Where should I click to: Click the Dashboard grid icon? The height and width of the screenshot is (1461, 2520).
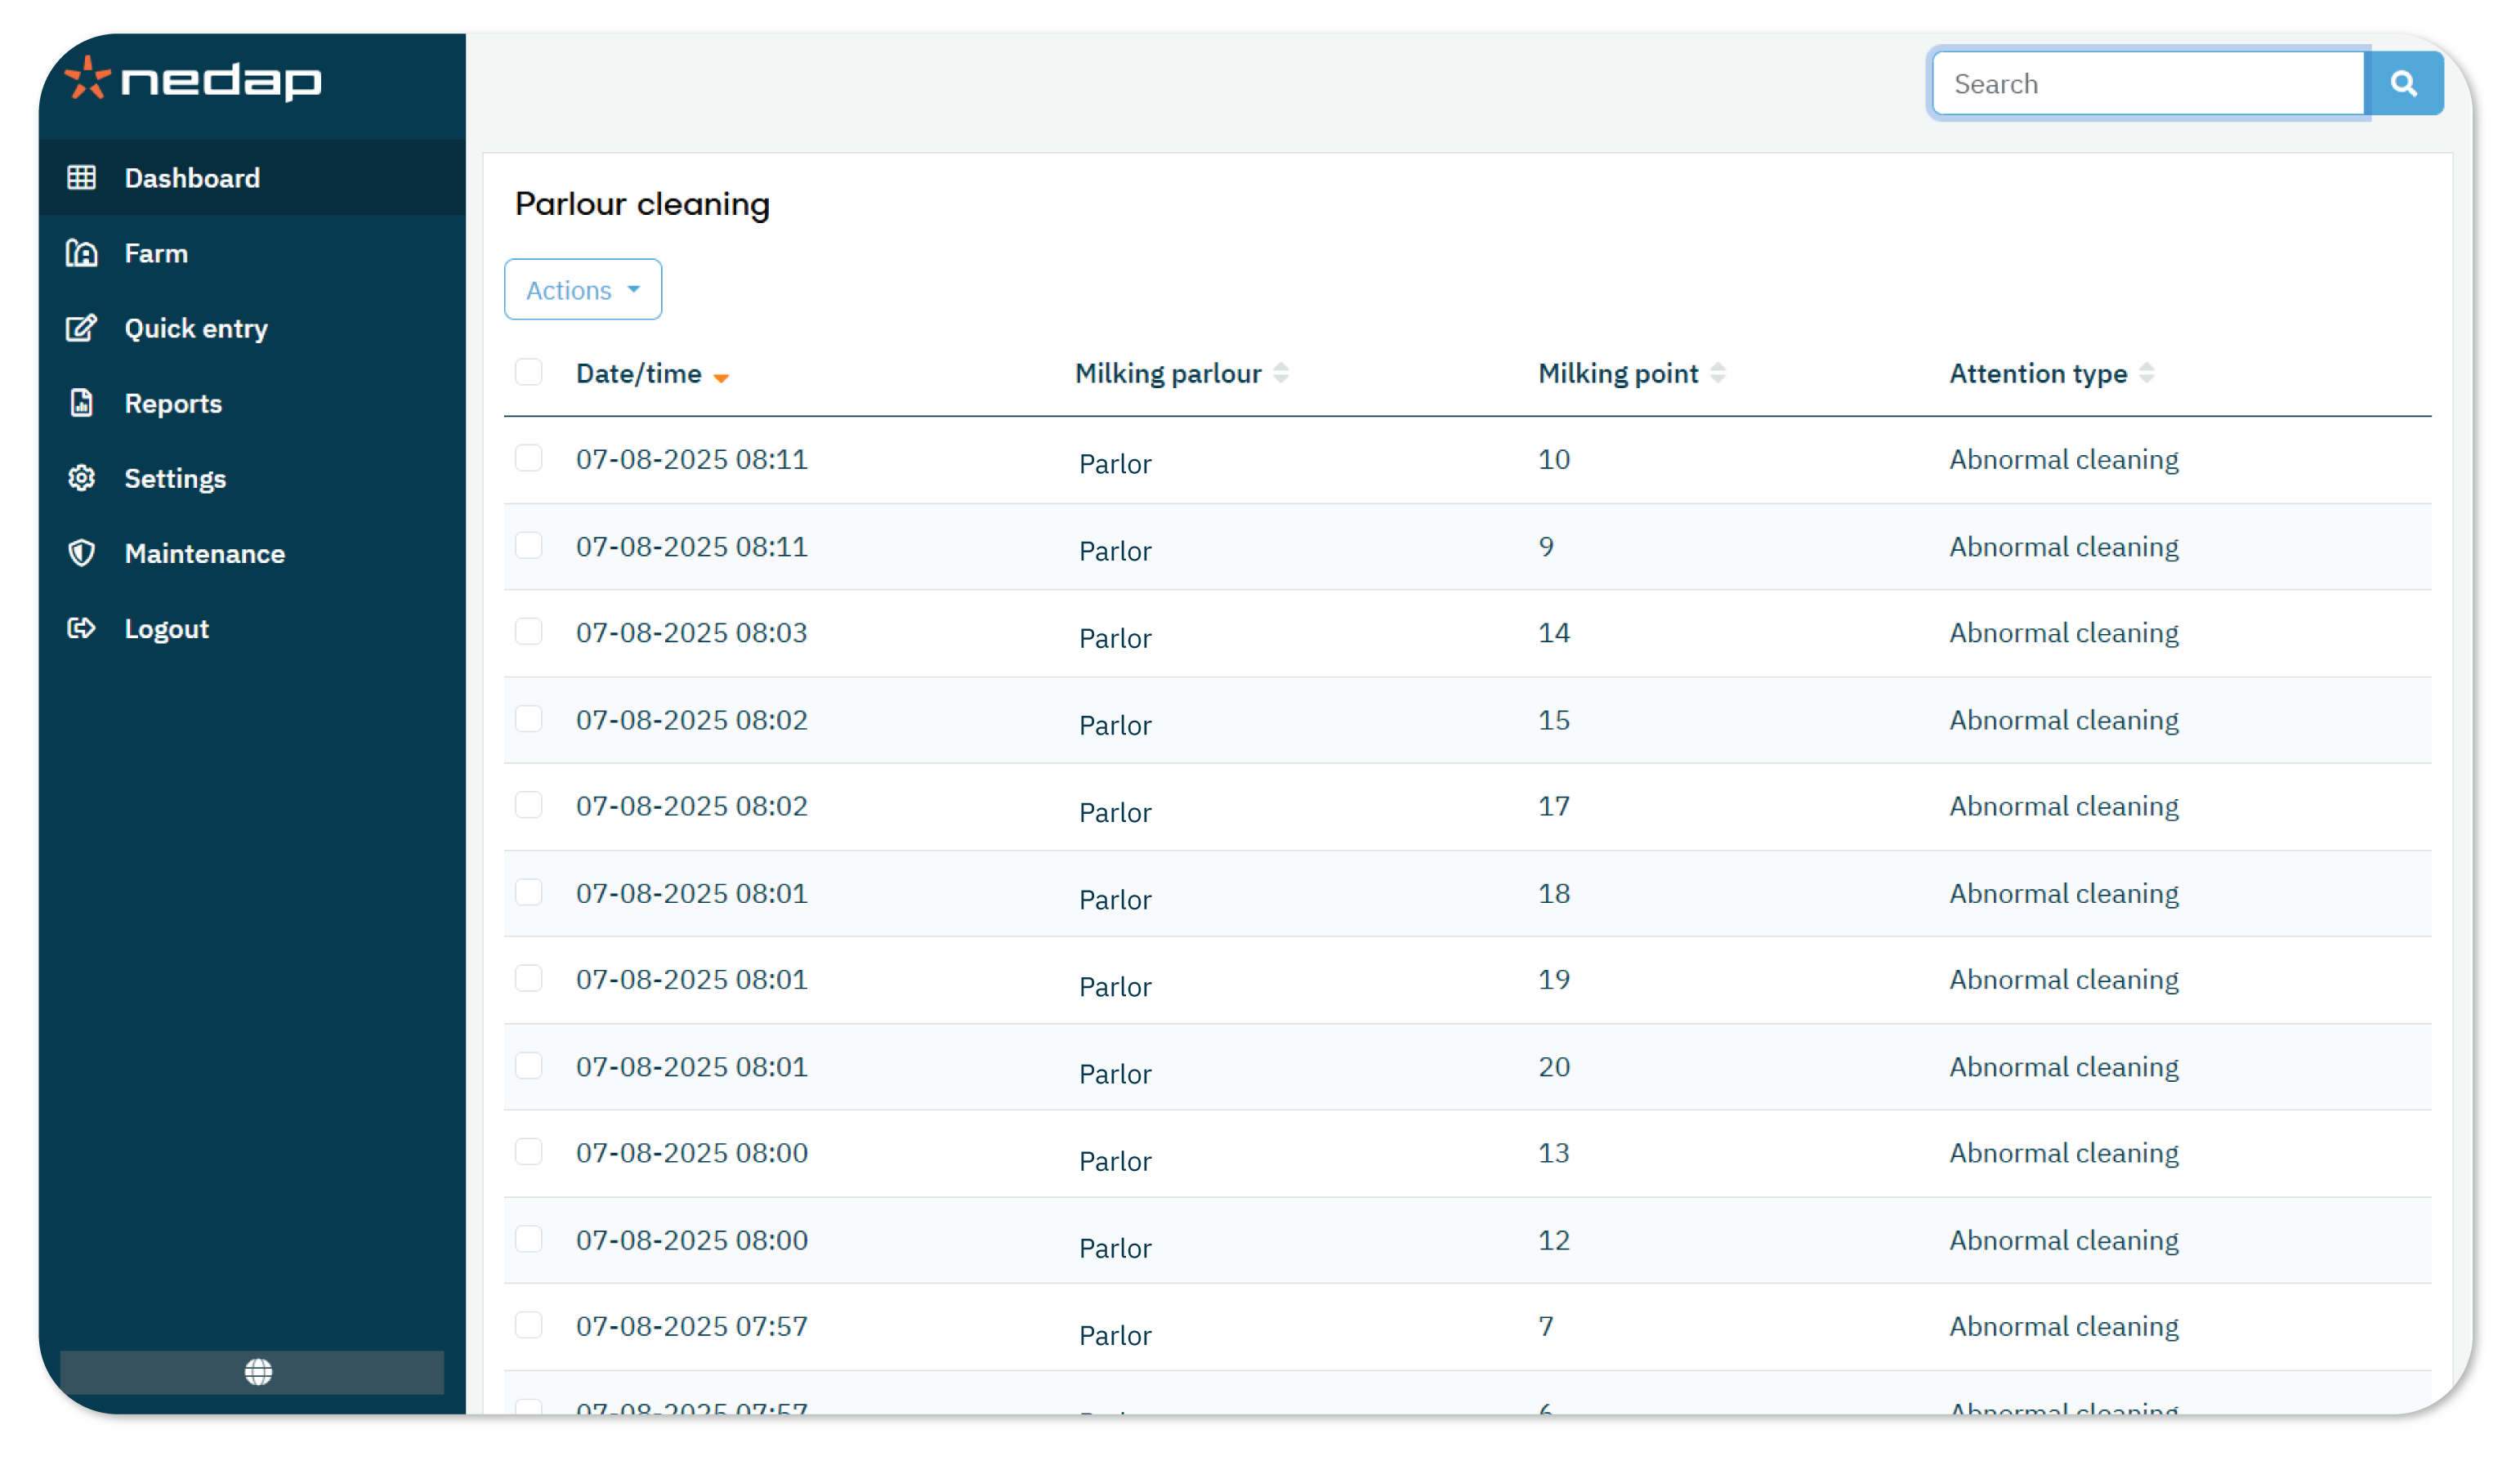pos(82,178)
